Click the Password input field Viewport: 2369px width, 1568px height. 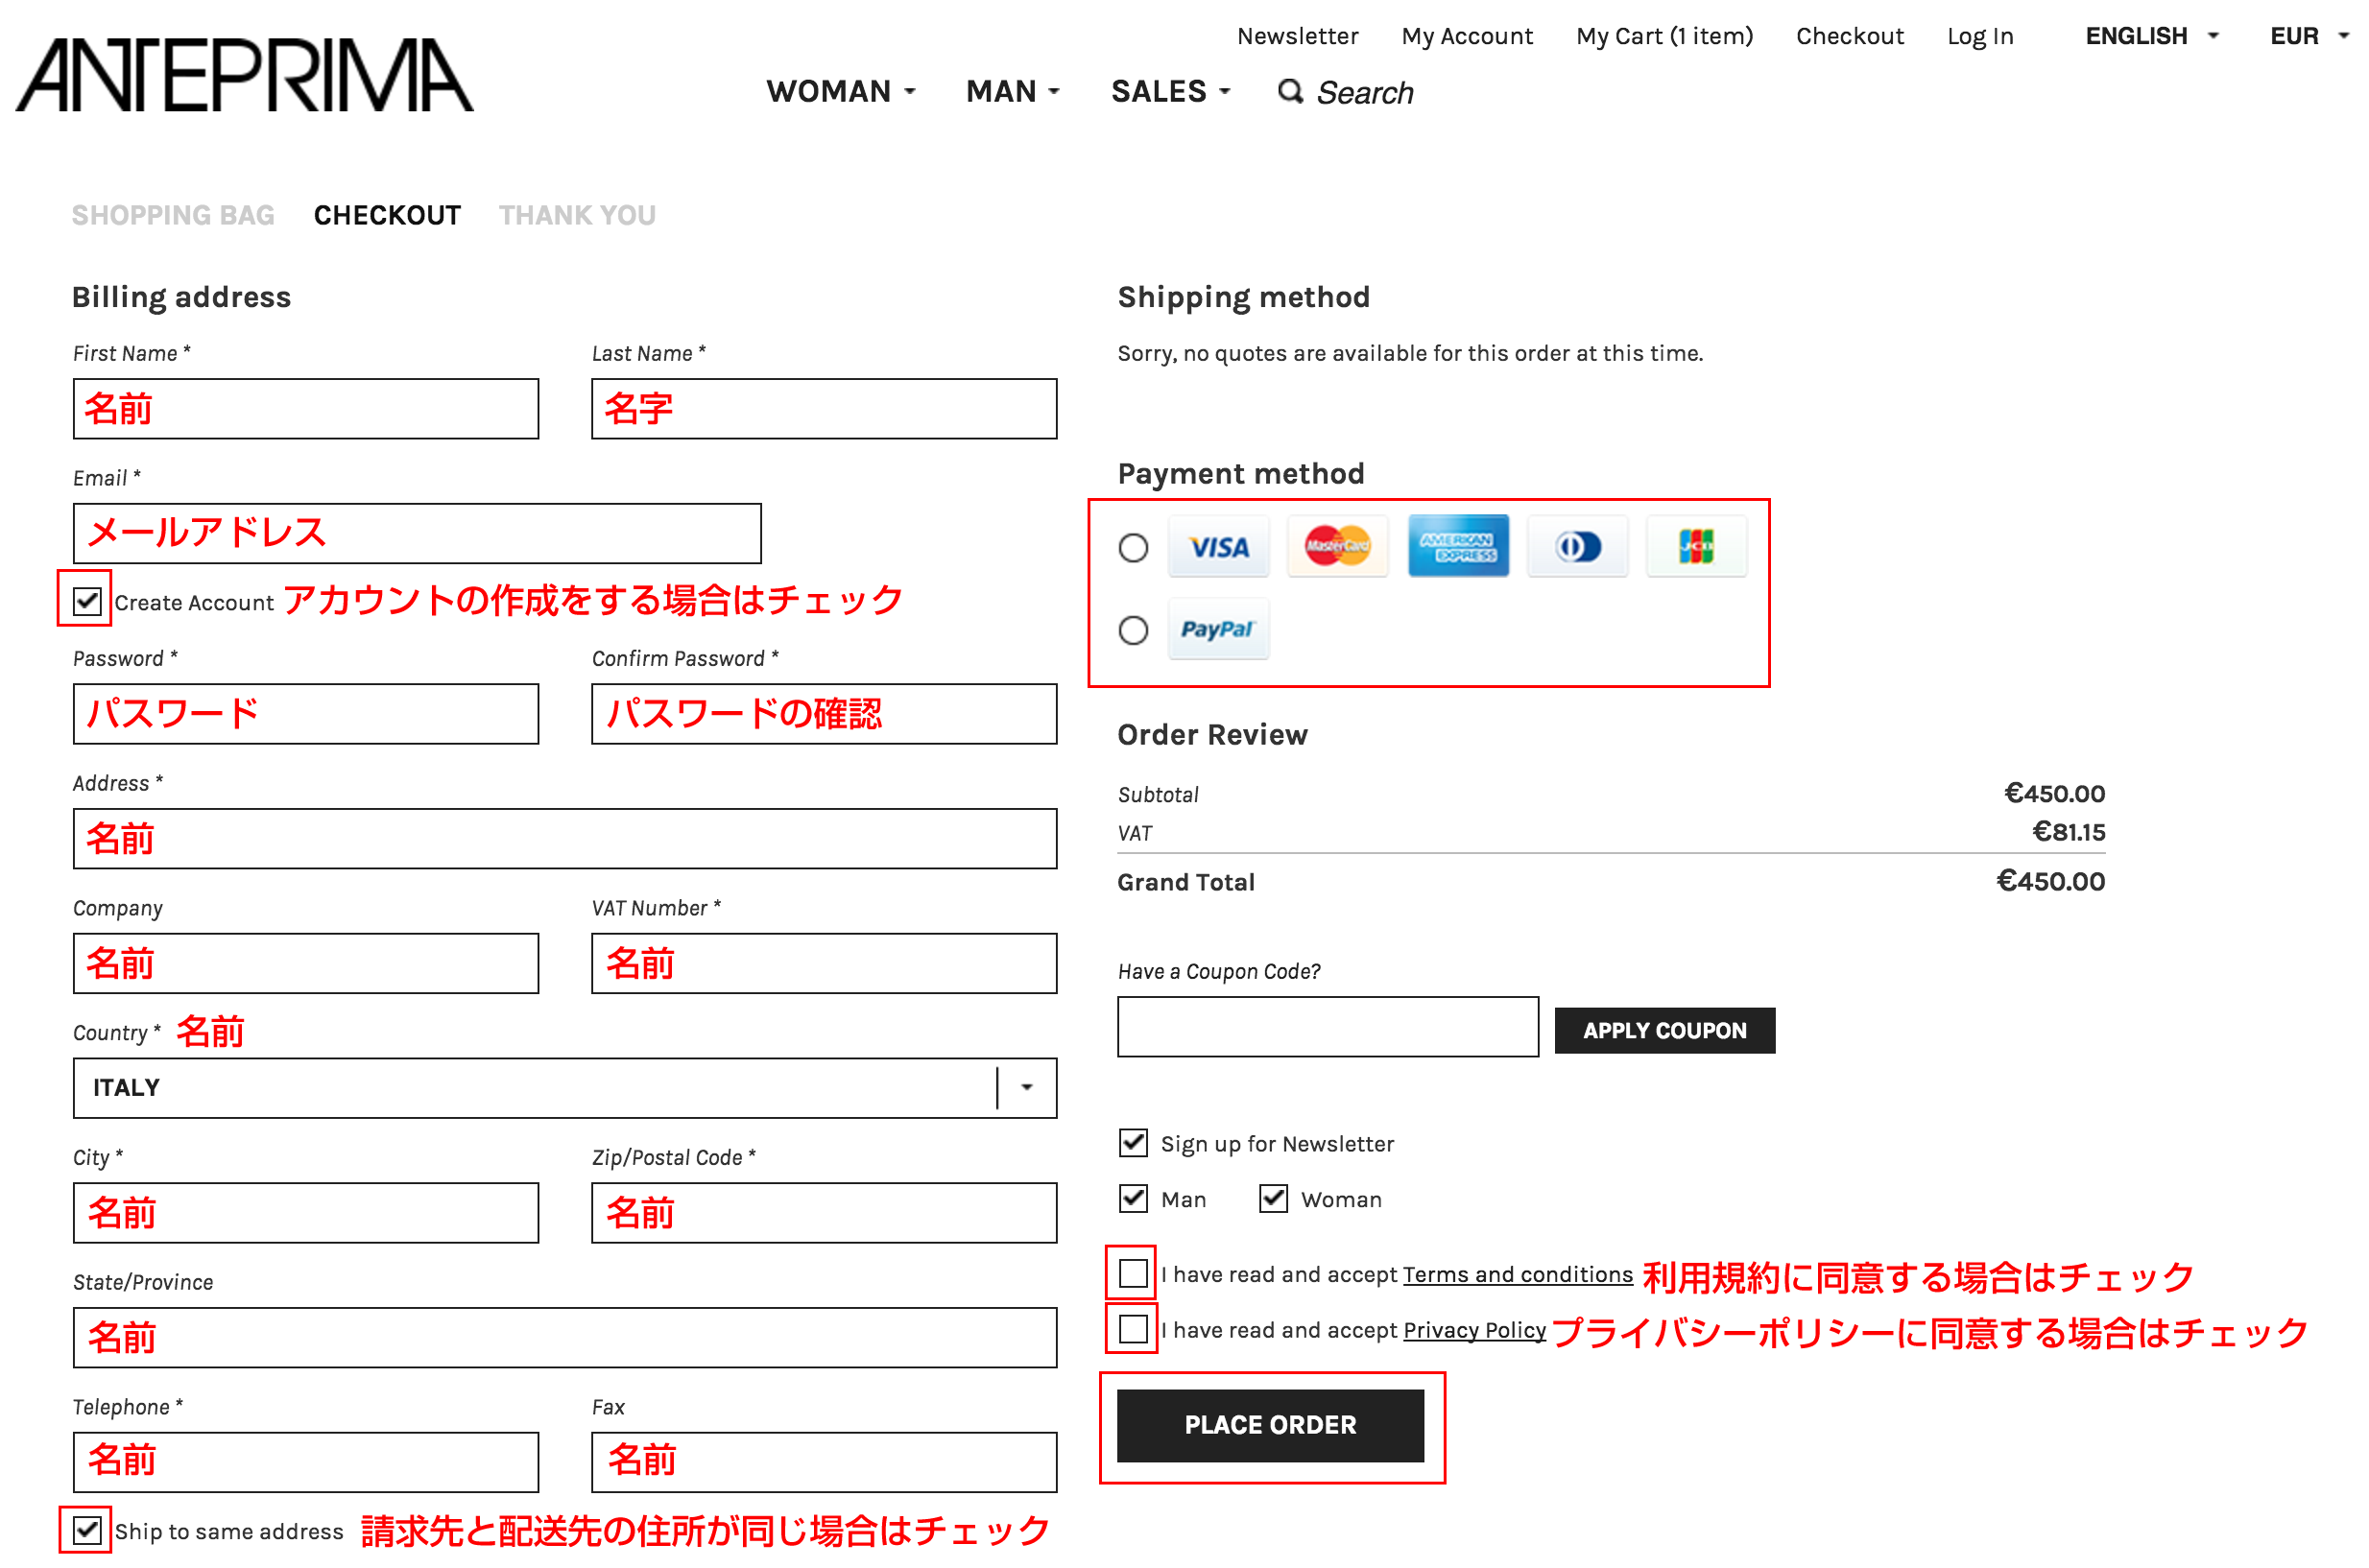click(306, 714)
